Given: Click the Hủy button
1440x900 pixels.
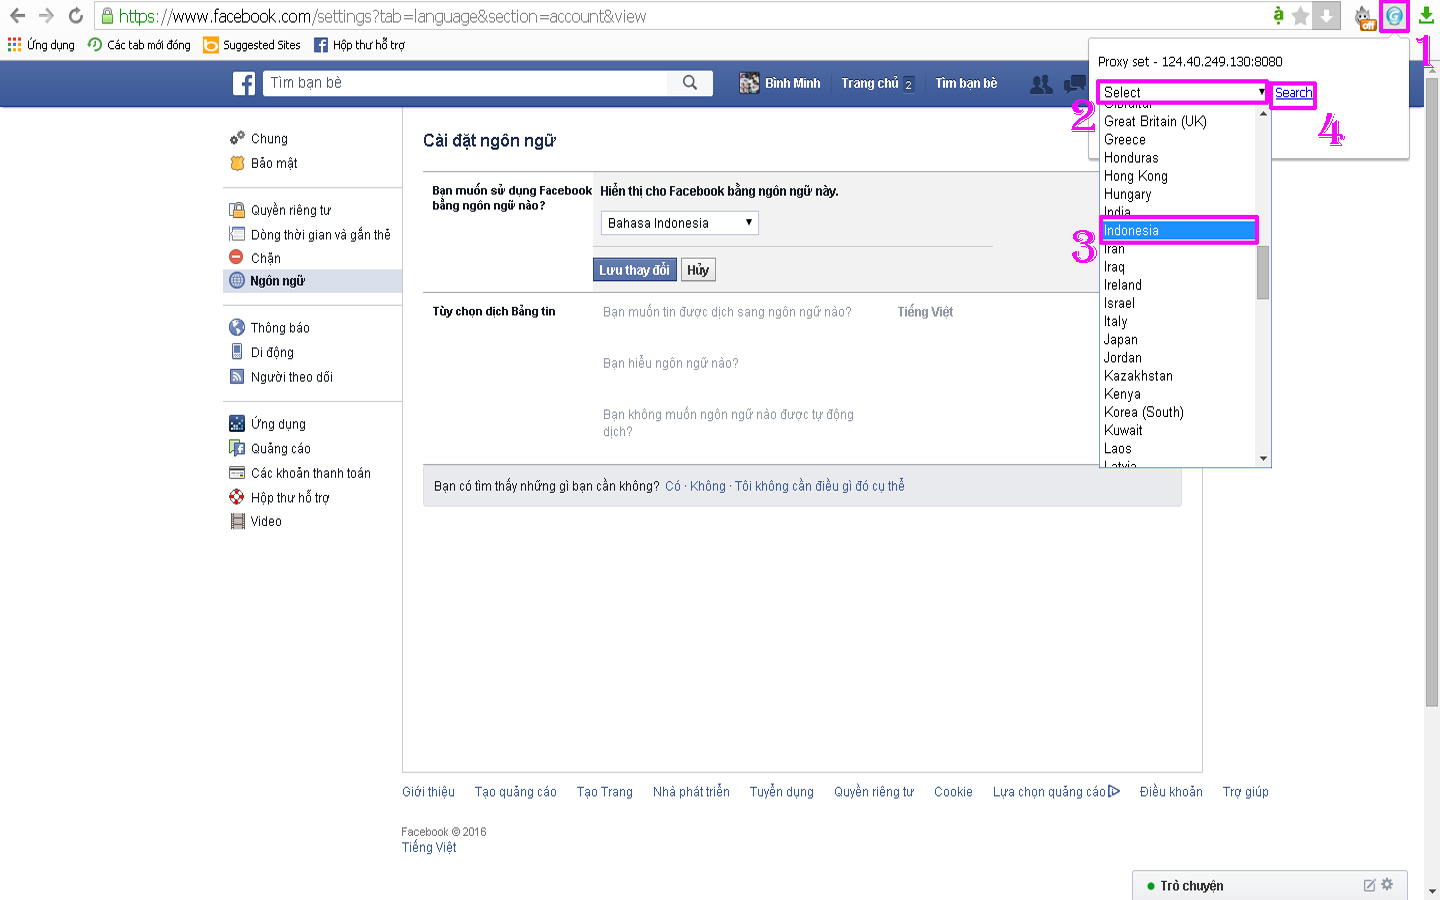Looking at the screenshot, I should [698, 270].
